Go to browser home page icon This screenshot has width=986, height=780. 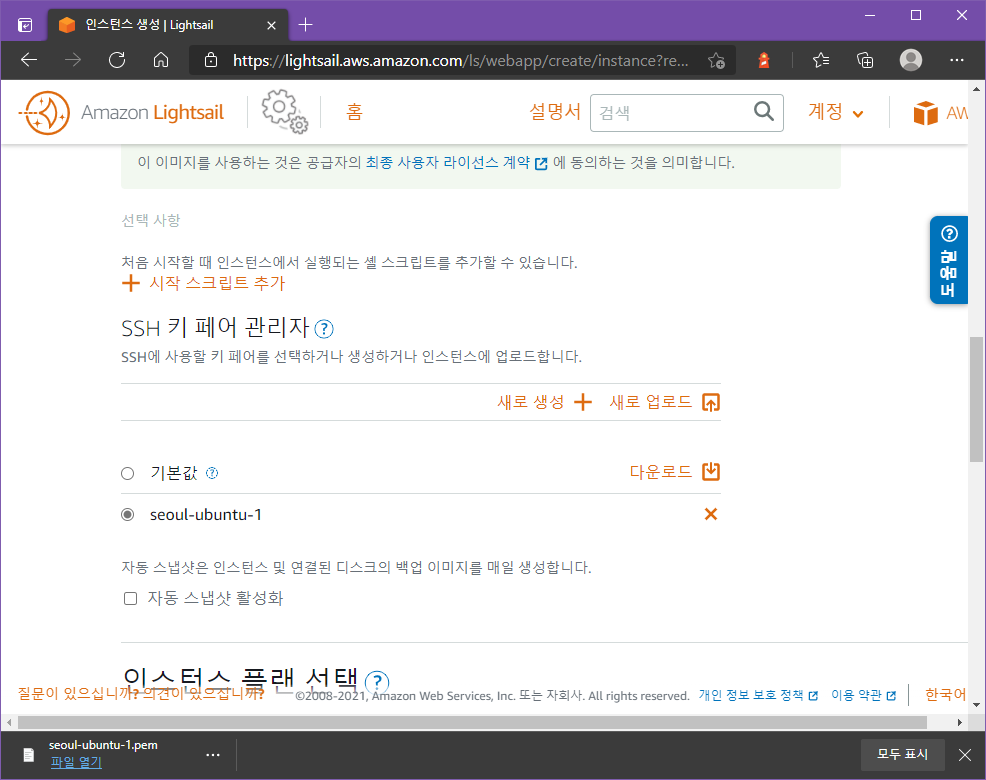[x=161, y=60]
